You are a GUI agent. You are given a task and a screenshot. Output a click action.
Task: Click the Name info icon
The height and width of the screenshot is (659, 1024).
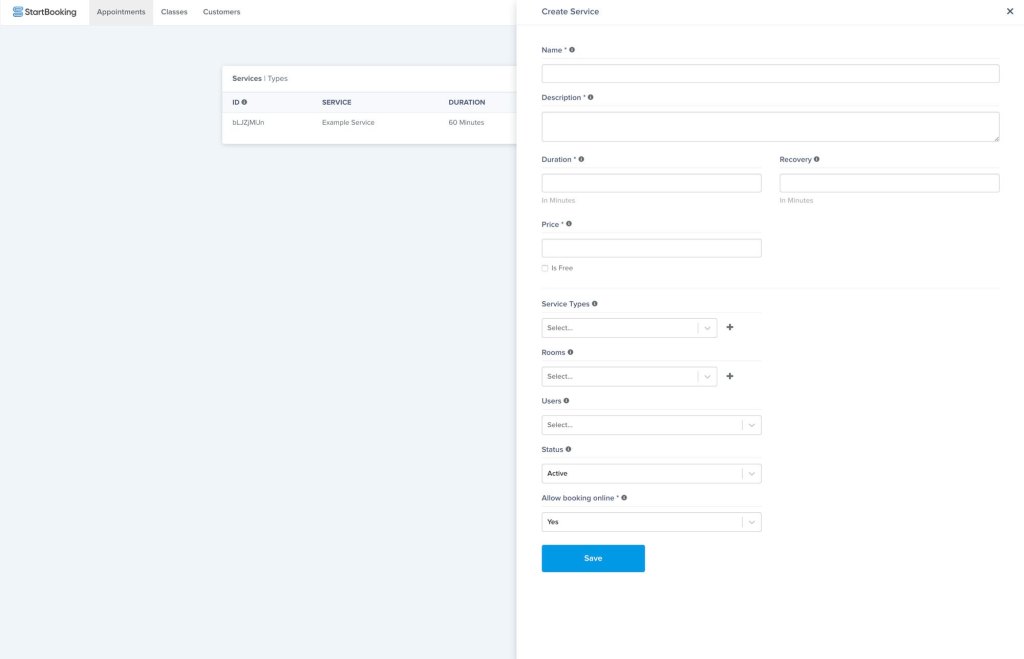coord(572,50)
